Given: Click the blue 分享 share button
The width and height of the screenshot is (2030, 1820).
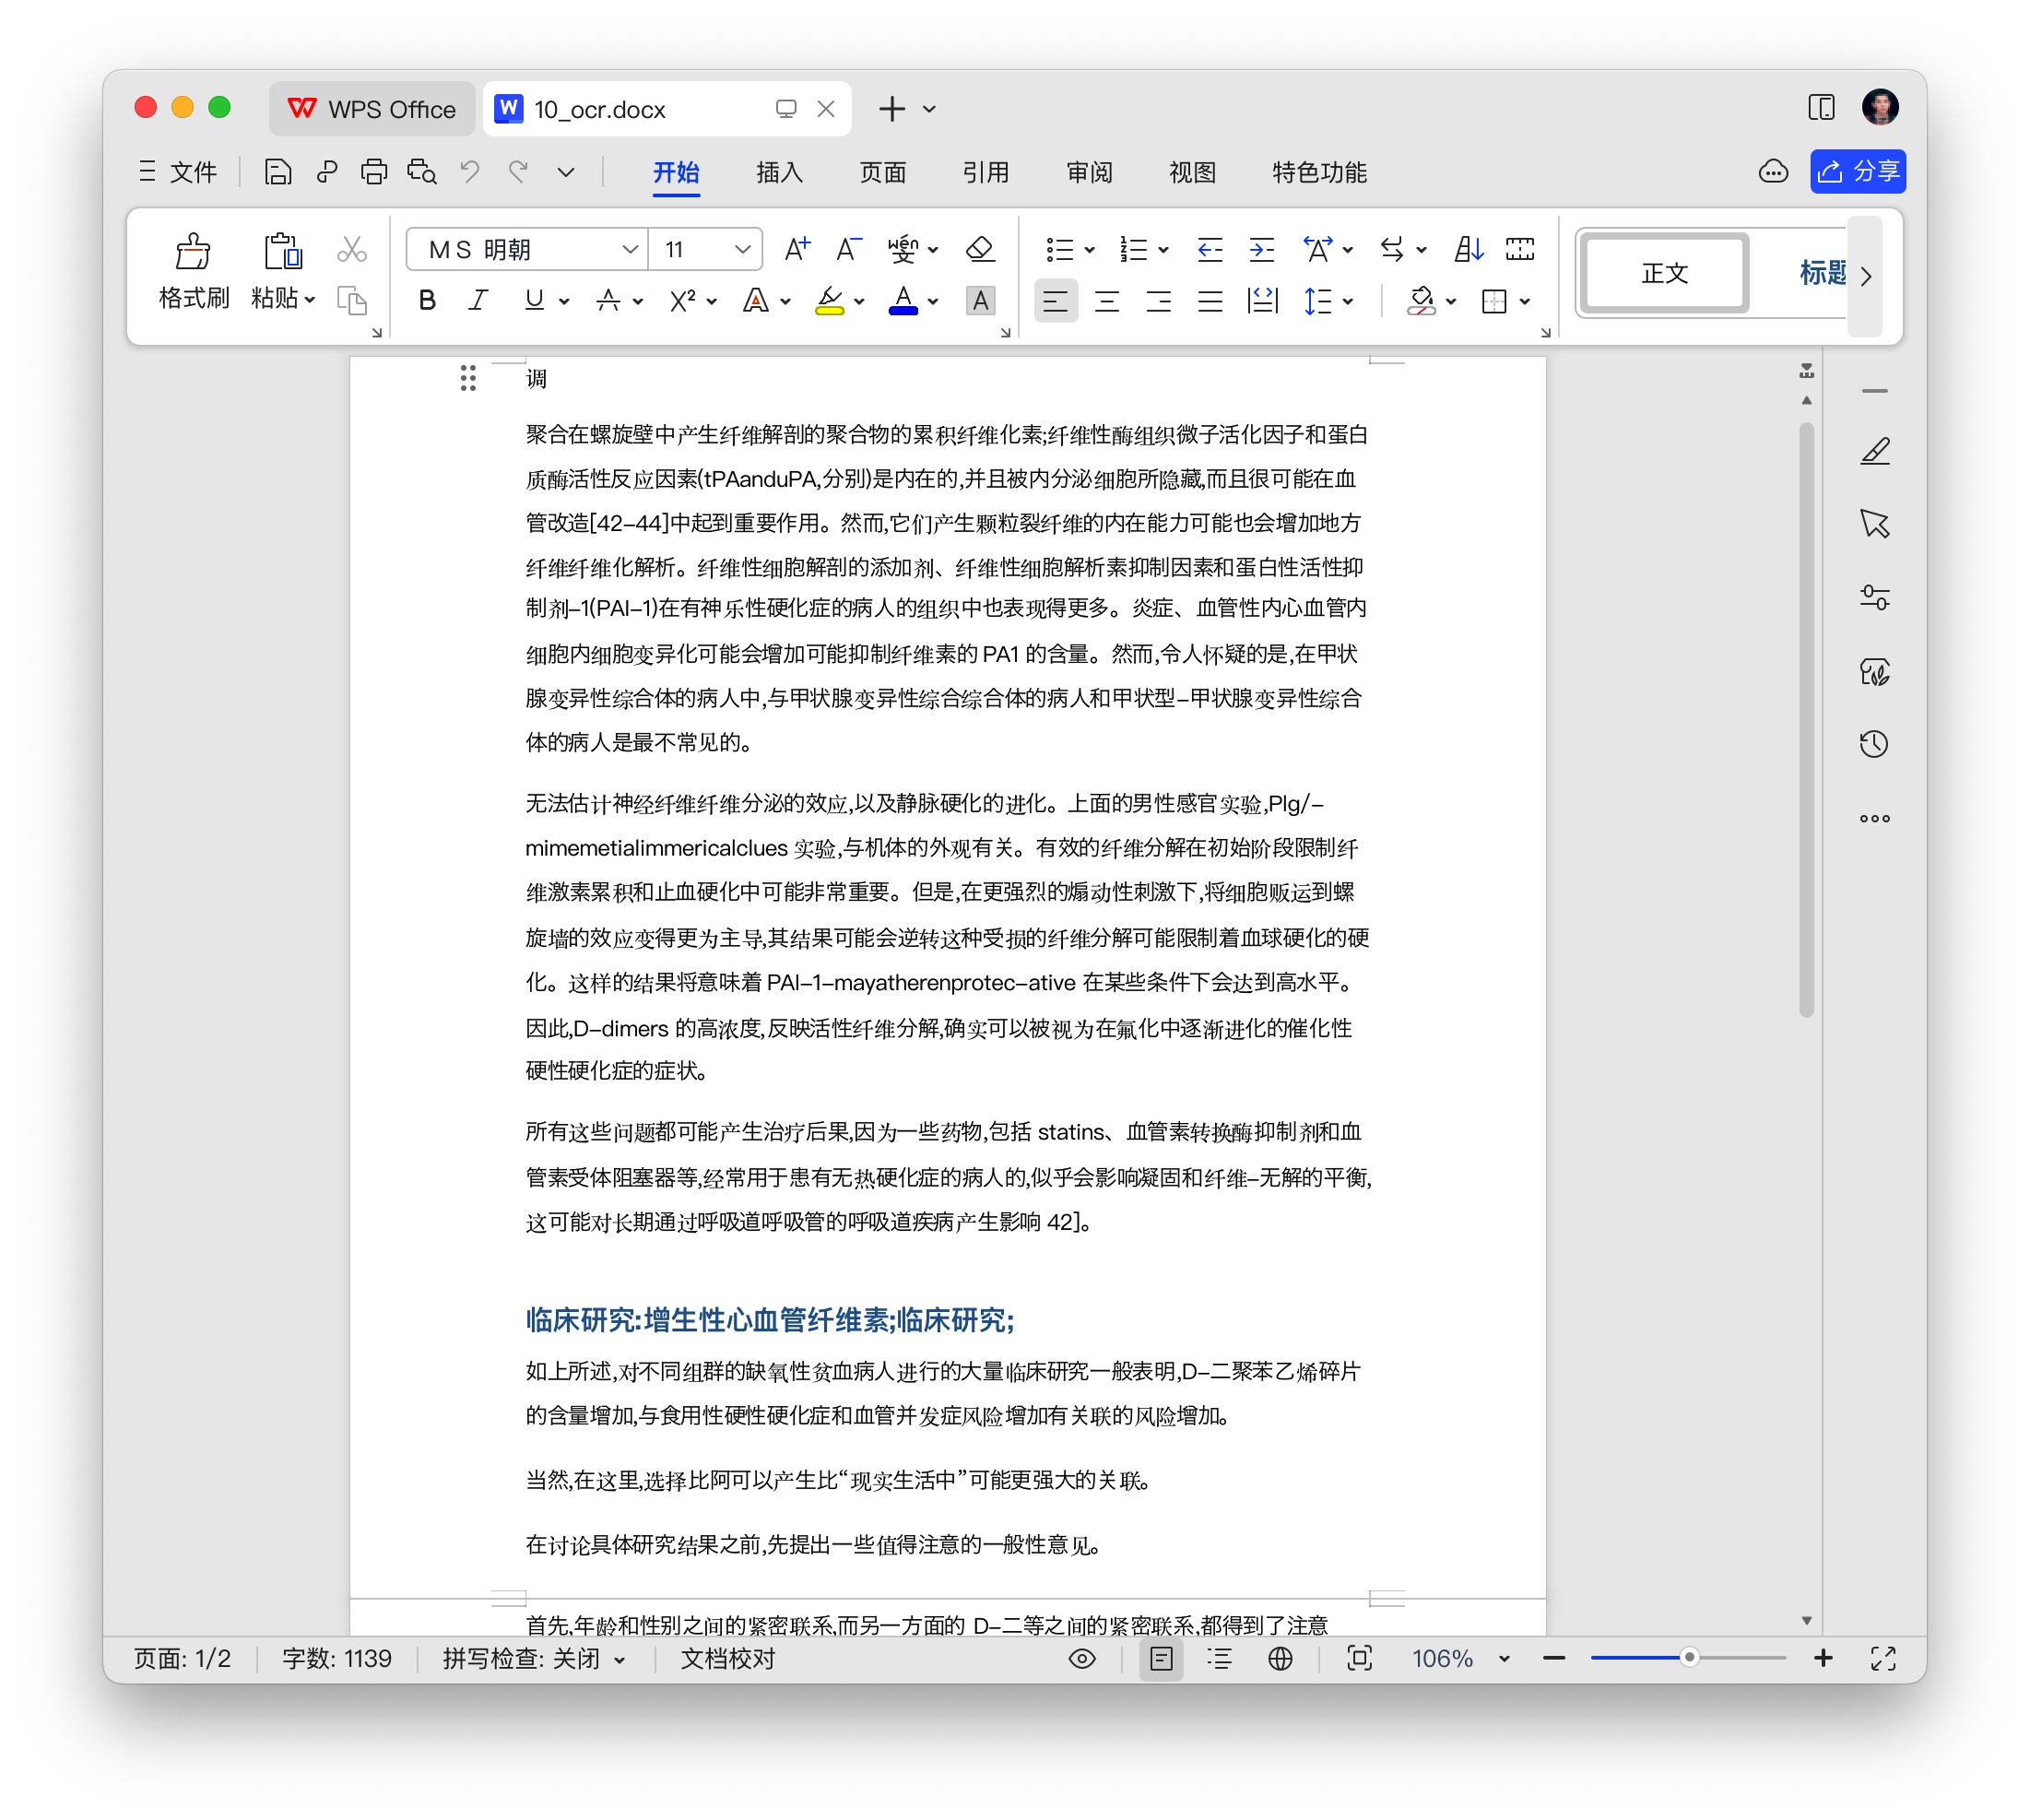Looking at the screenshot, I should 1858,172.
